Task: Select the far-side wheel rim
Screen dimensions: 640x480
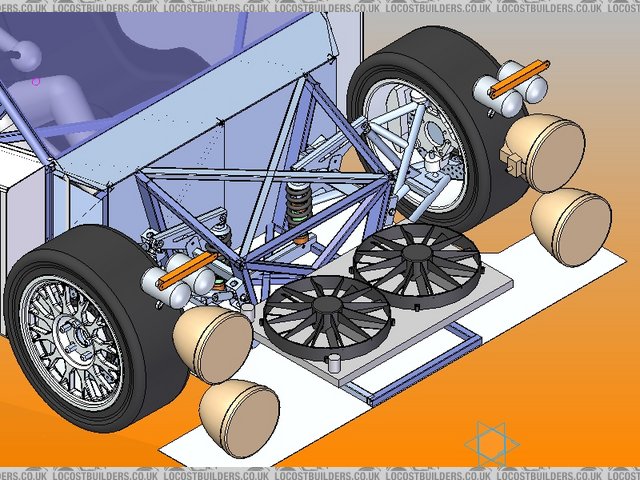Action: [x=416, y=146]
